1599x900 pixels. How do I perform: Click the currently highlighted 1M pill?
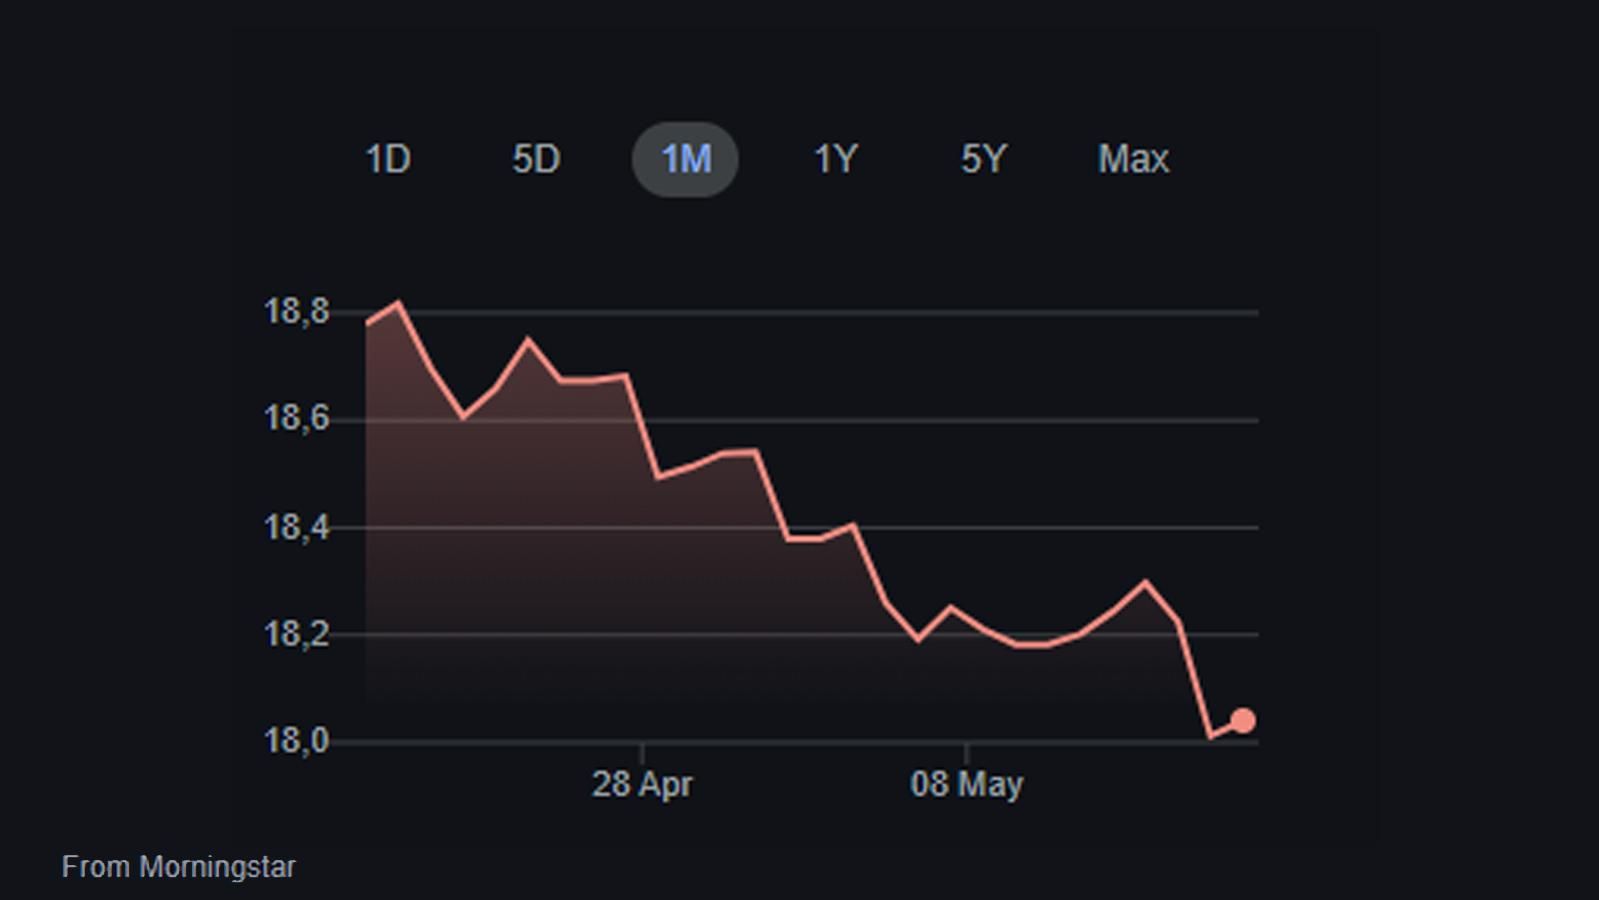(x=685, y=158)
